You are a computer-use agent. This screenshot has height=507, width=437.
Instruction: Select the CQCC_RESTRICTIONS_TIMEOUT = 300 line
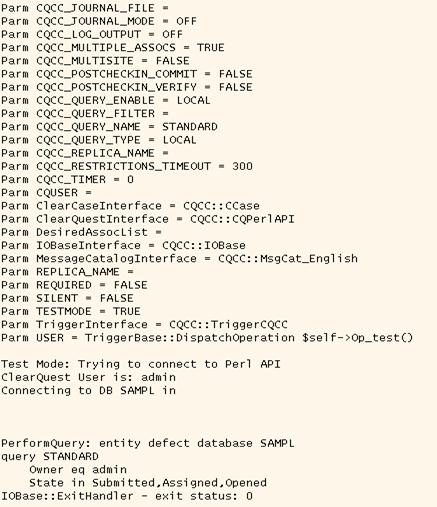(x=127, y=166)
